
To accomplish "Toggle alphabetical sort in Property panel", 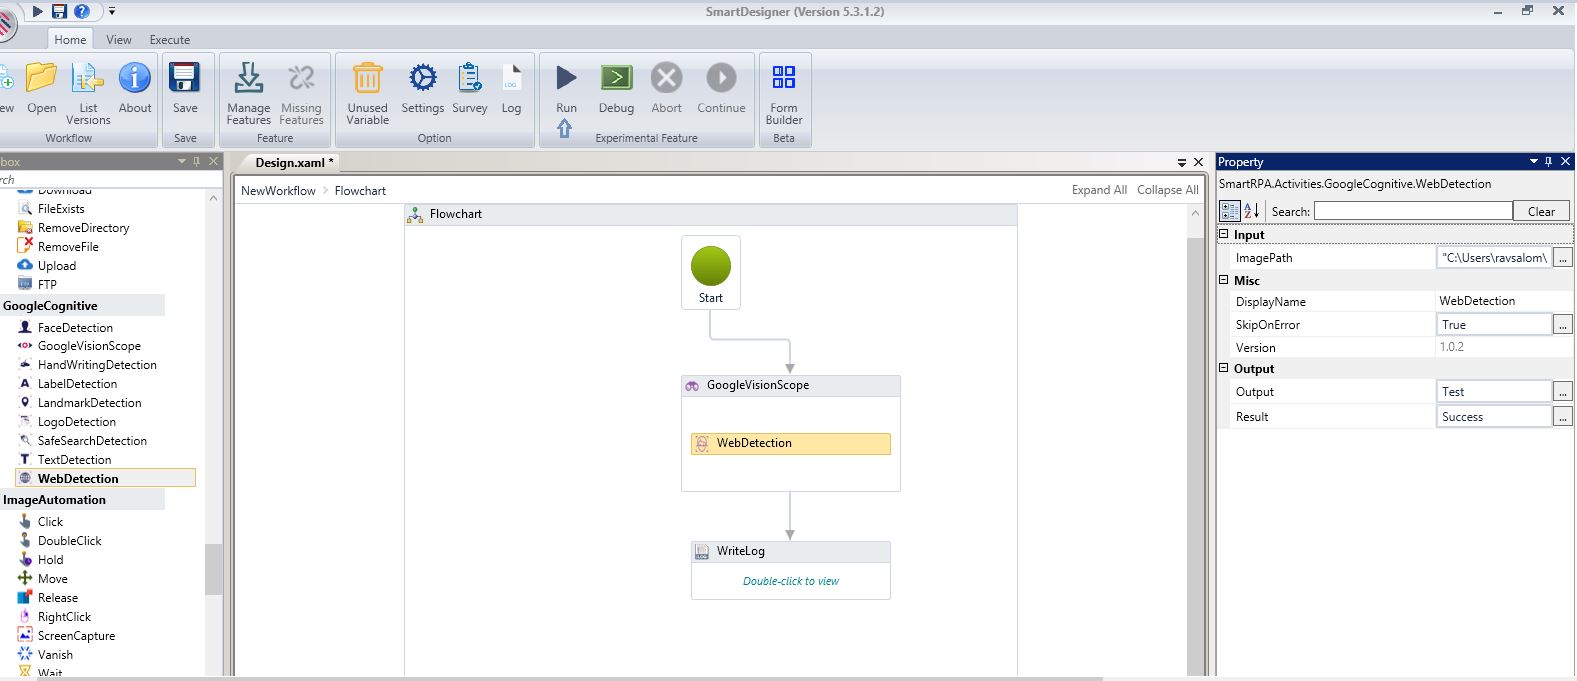I will pos(1251,211).
